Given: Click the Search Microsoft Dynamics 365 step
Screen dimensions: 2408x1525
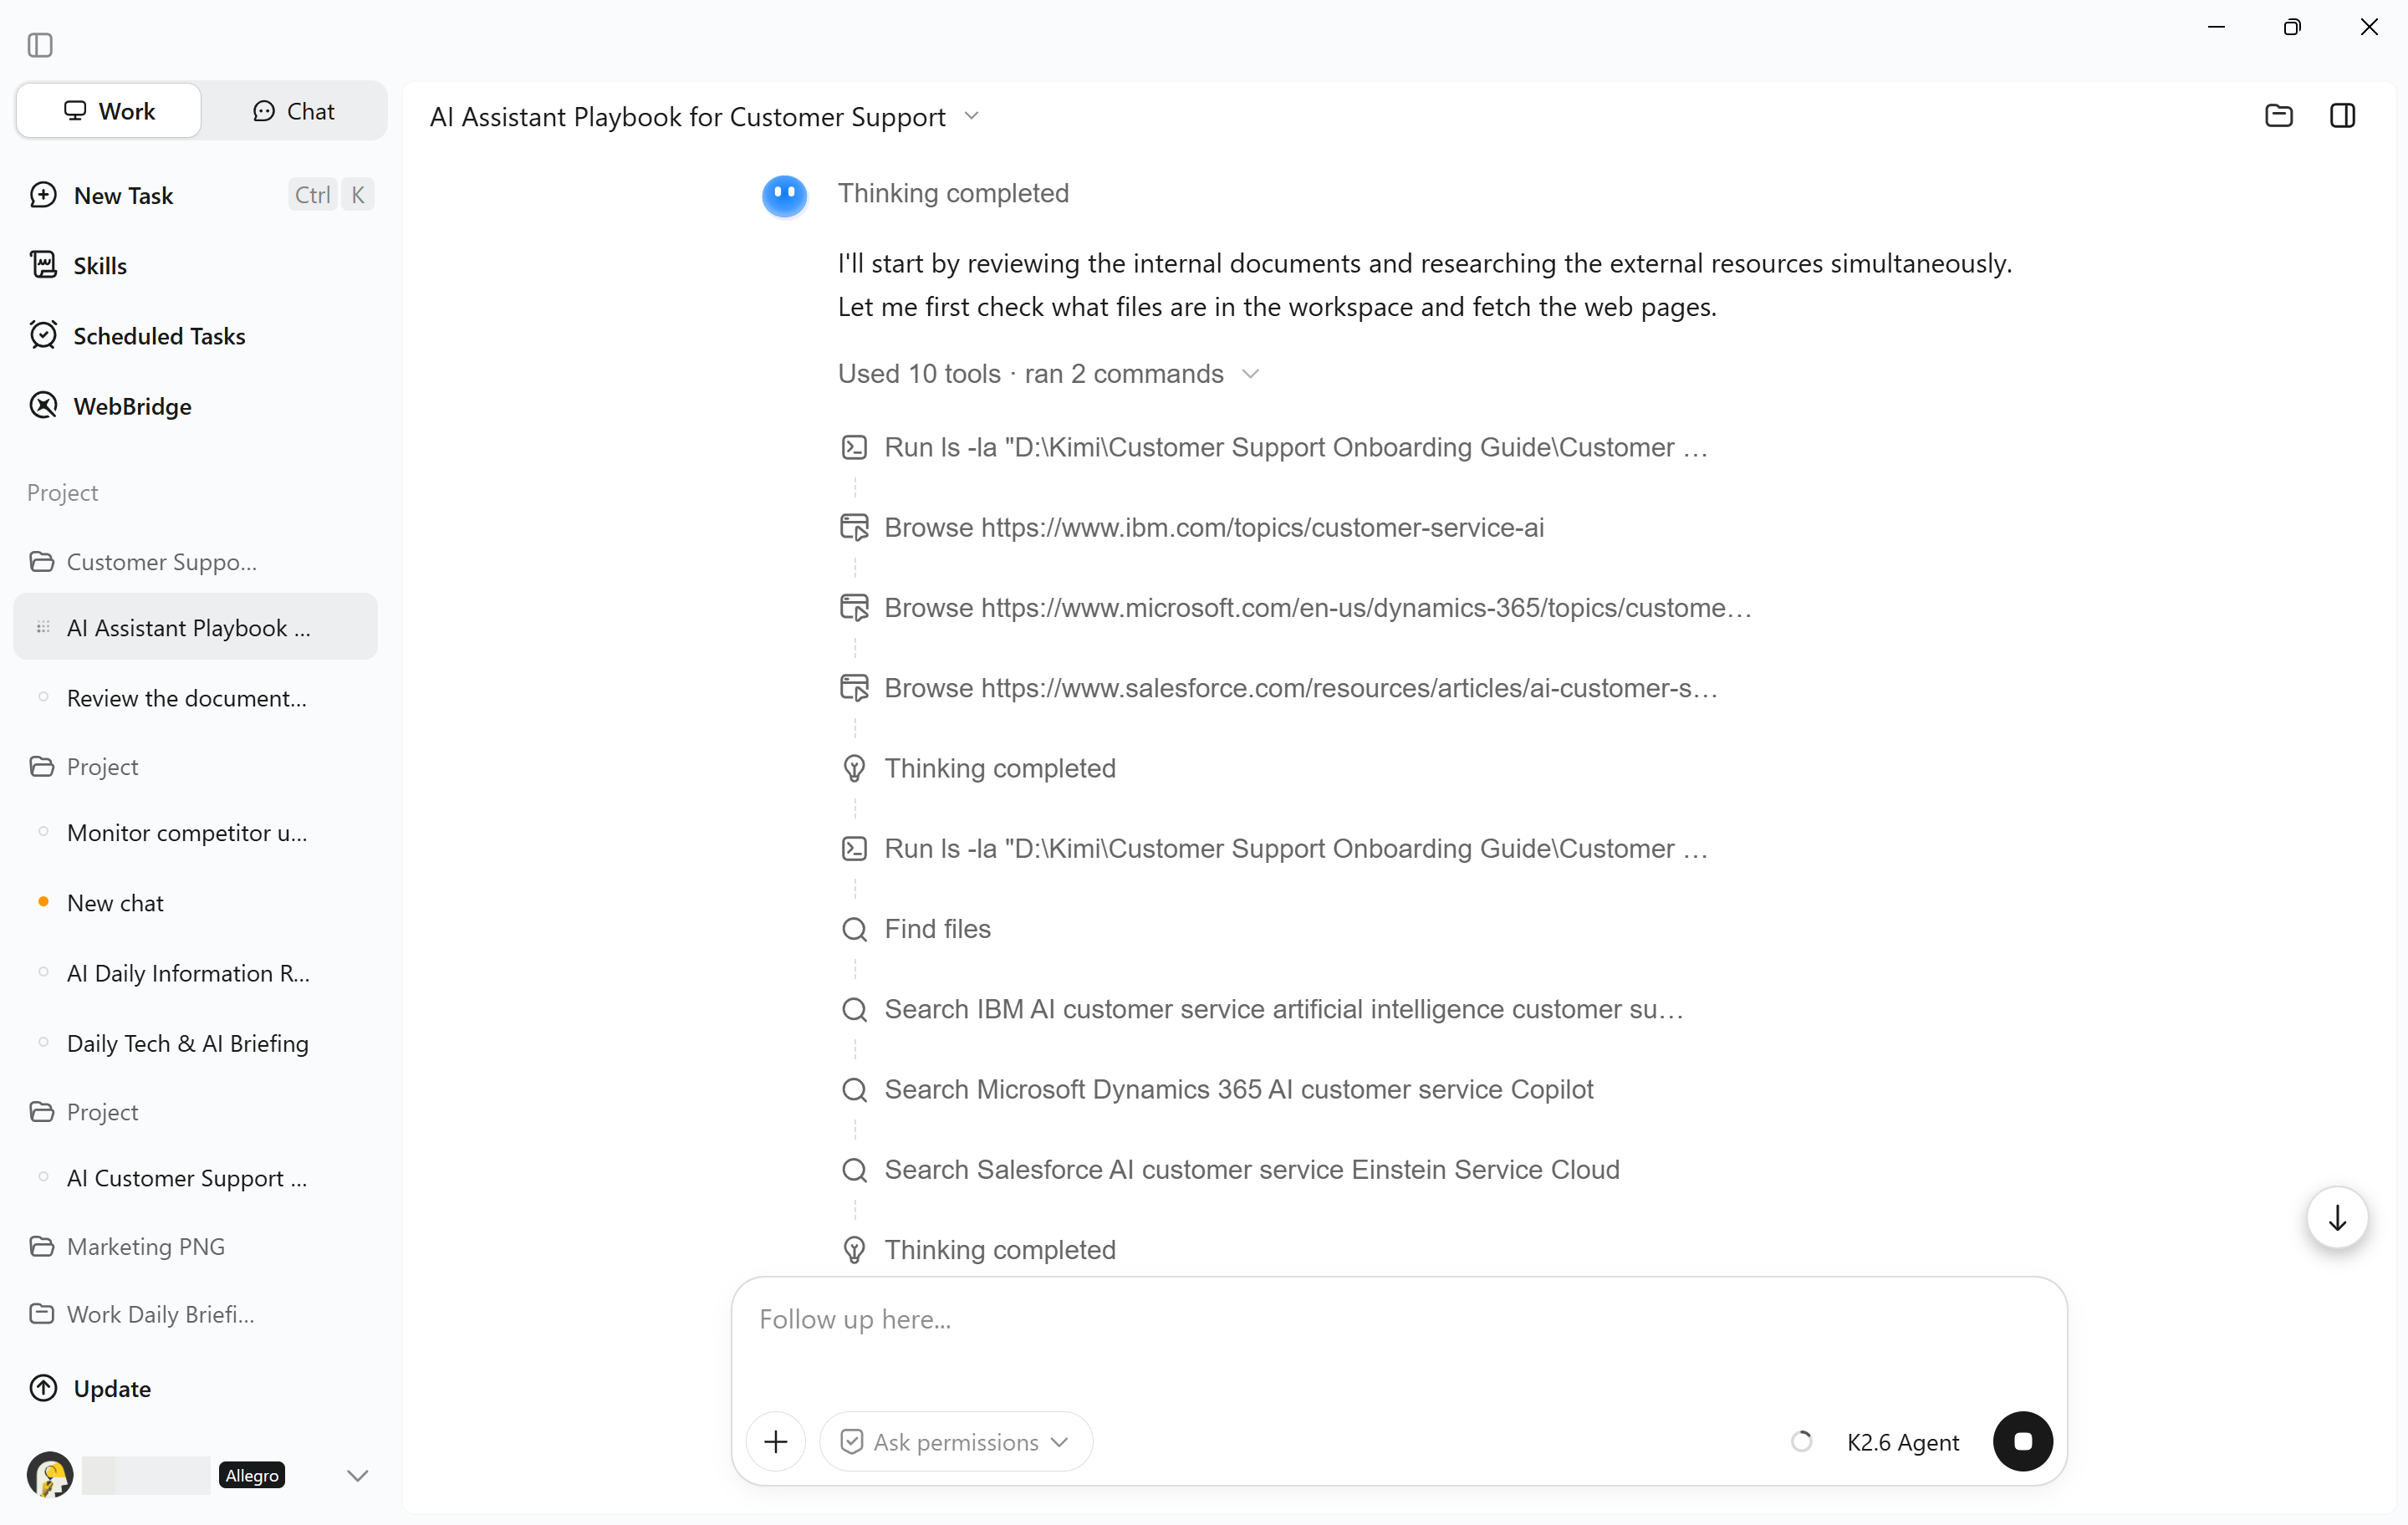Looking at the screenshot, I should pos(1218,1089).
